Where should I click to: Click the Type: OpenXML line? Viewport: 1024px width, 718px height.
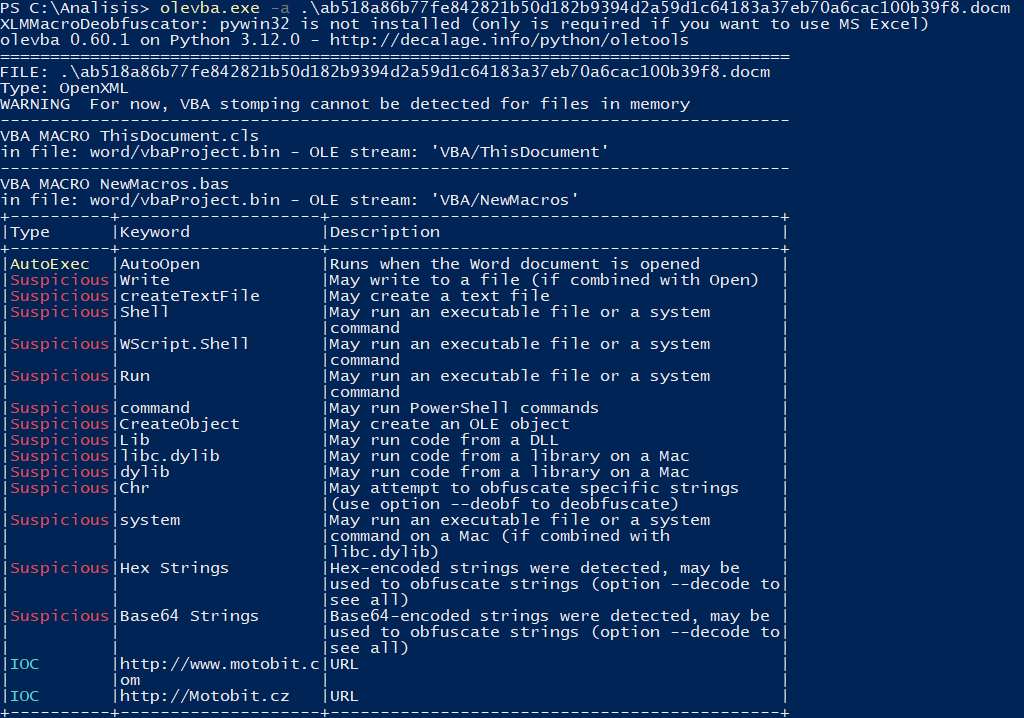click(65, 88)
